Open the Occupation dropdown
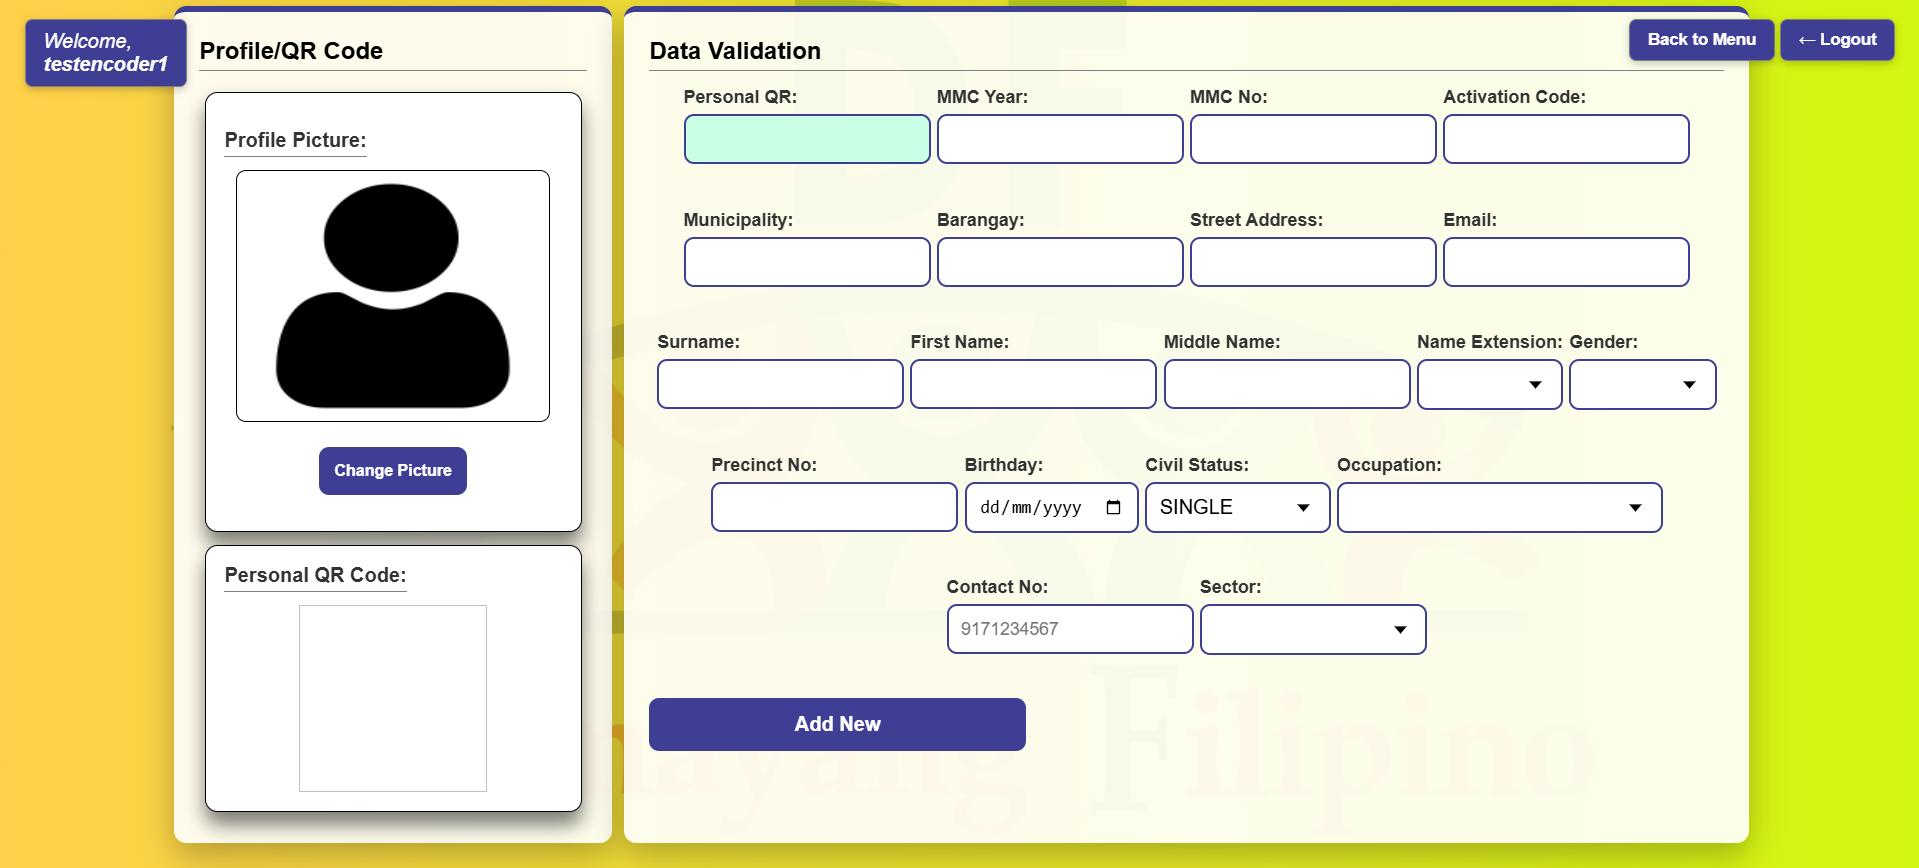This screenshot has height=868, width=1919. point(1499,508)
